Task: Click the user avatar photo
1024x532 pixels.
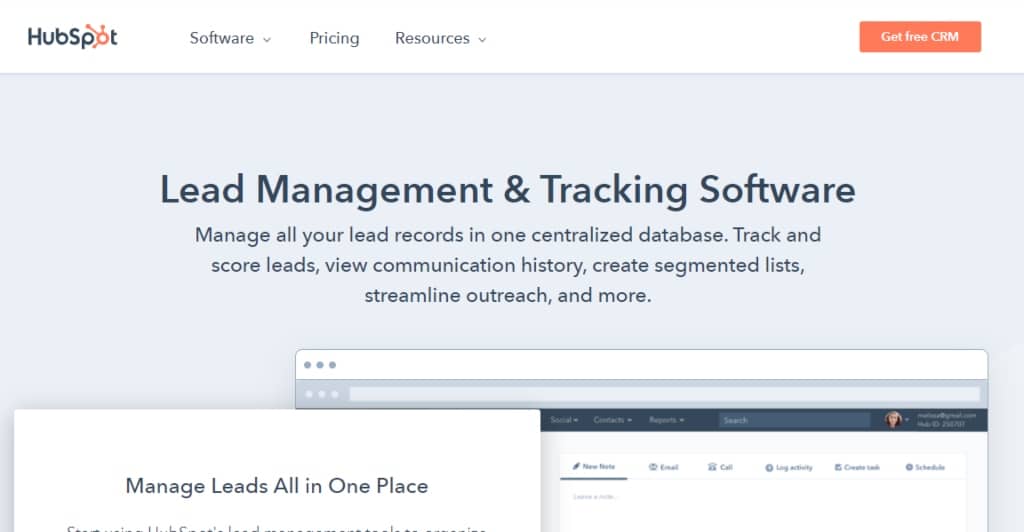Action: click(x=893, y=420)
